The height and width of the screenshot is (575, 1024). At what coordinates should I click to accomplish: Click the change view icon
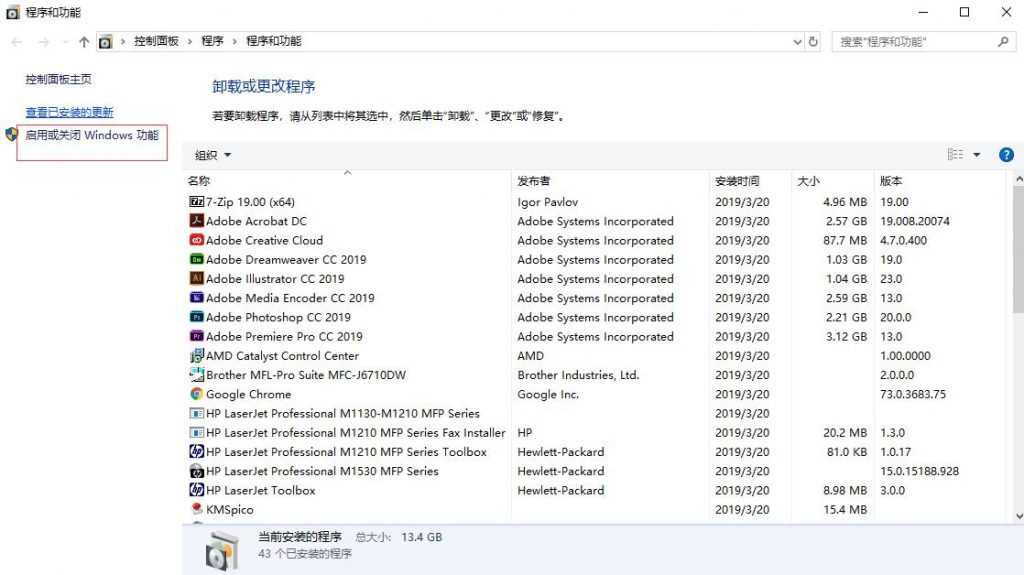(x=955, y=154)
